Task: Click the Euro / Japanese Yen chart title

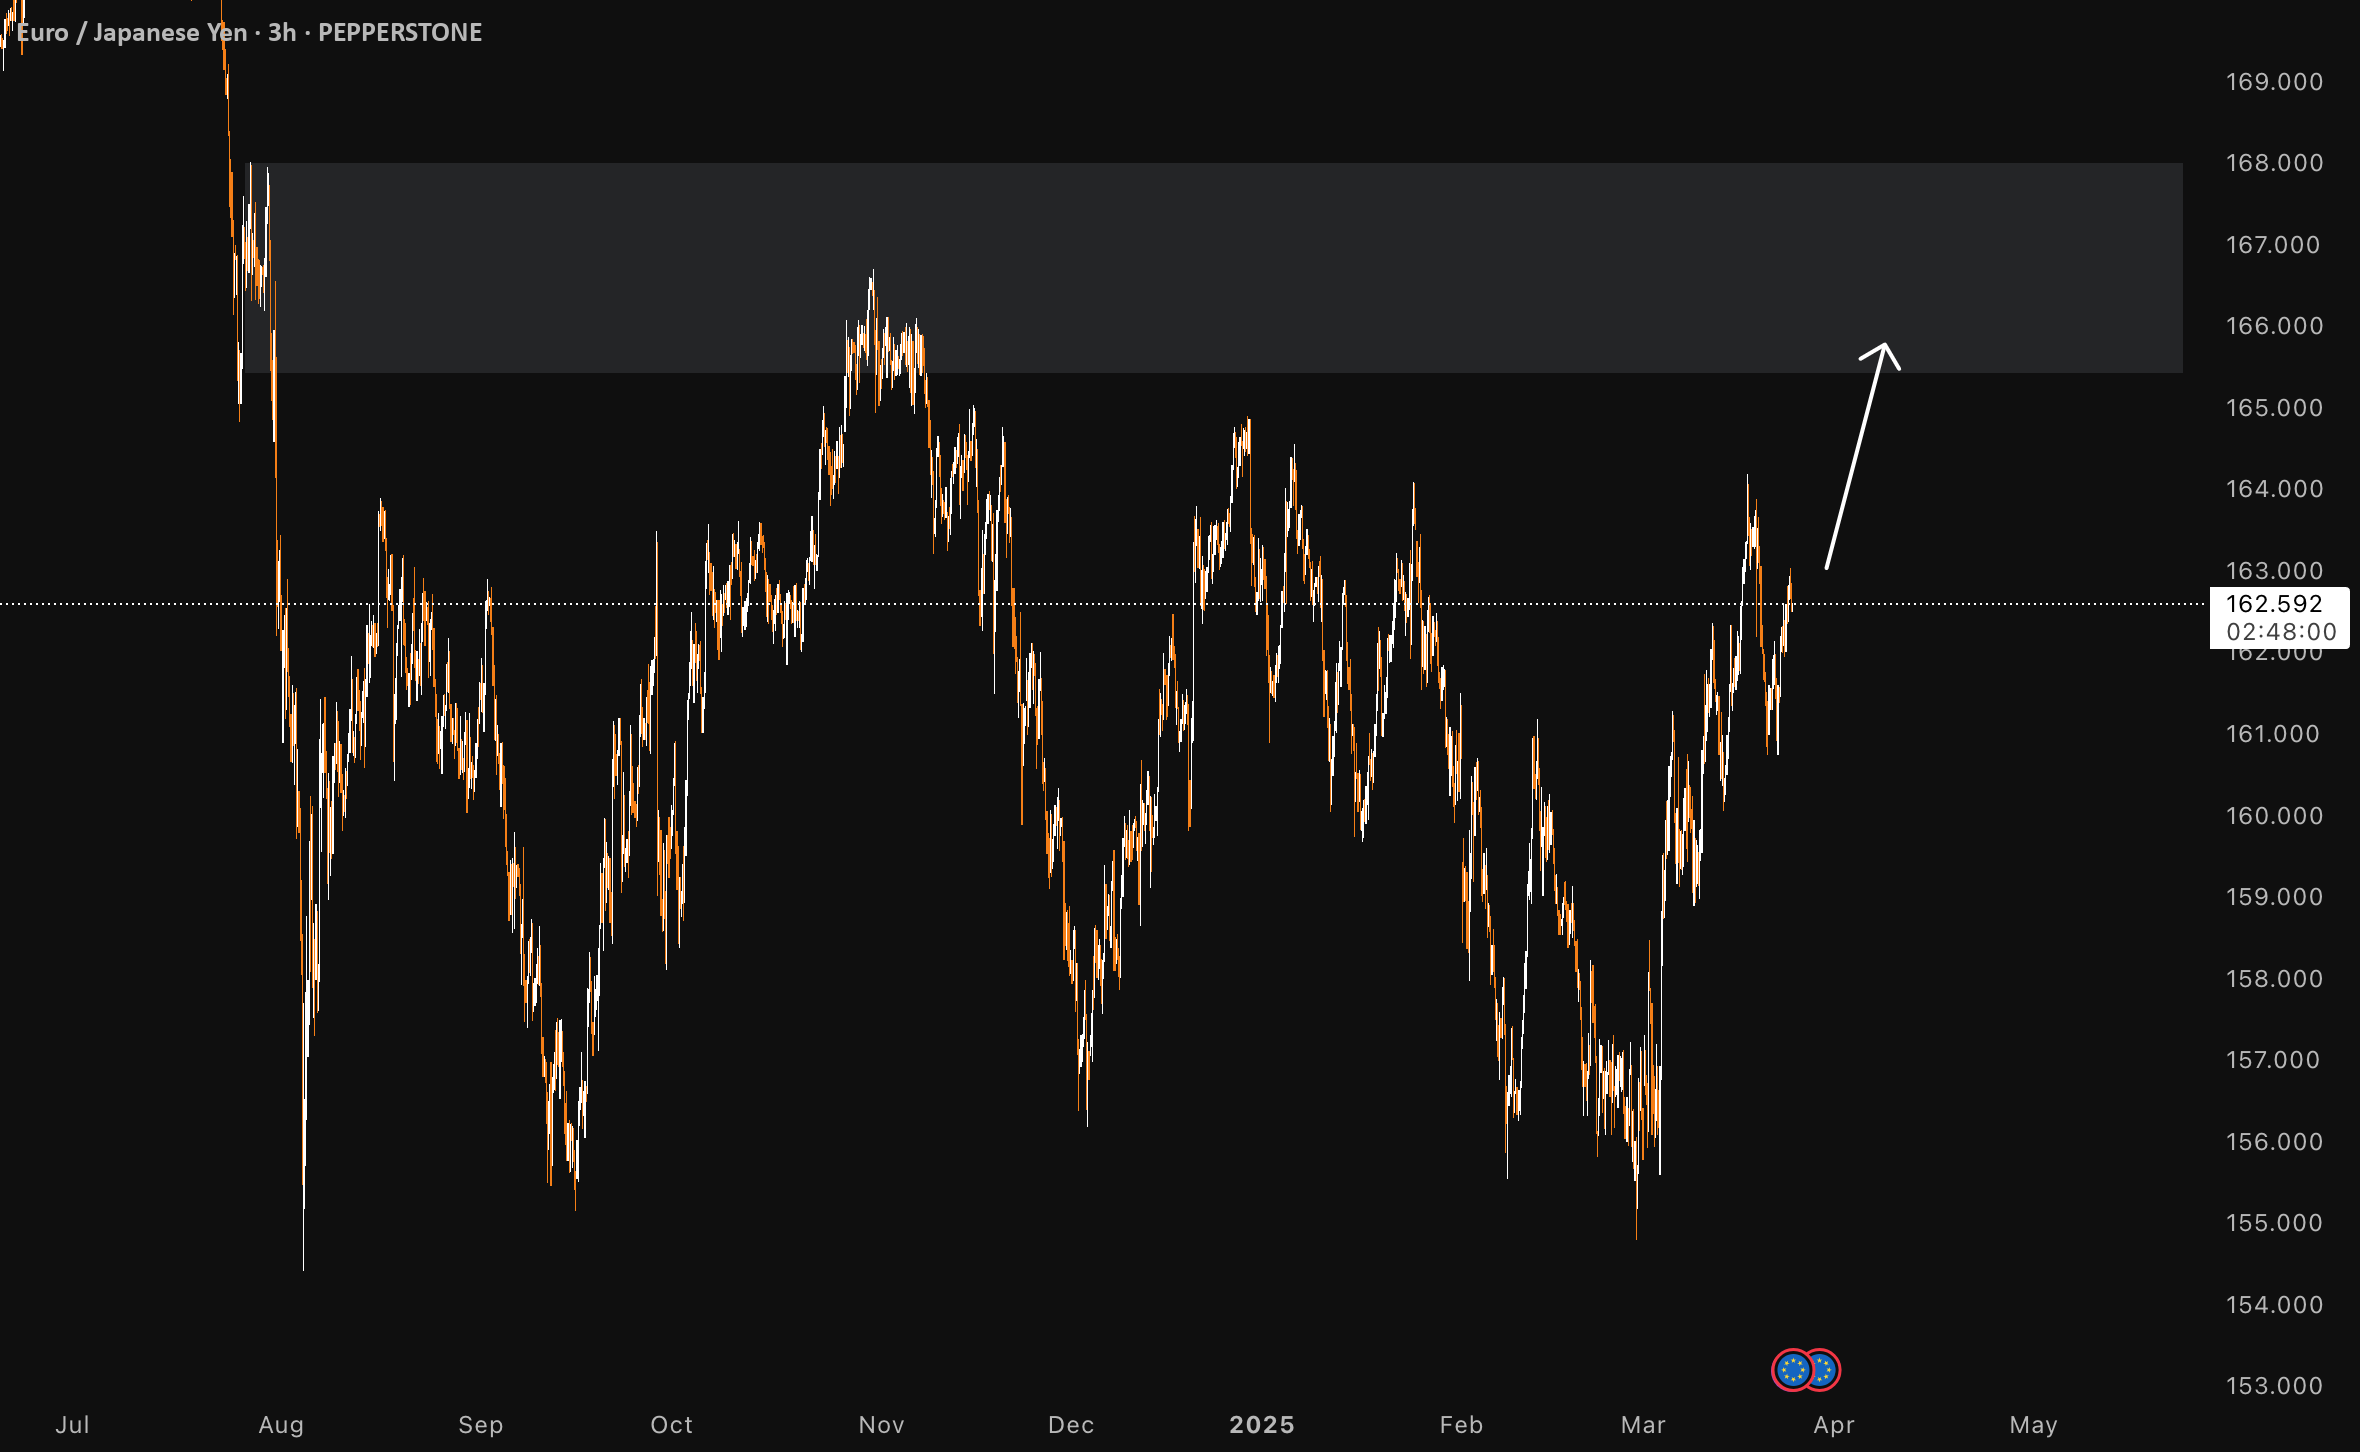Action: pos(132,32)
